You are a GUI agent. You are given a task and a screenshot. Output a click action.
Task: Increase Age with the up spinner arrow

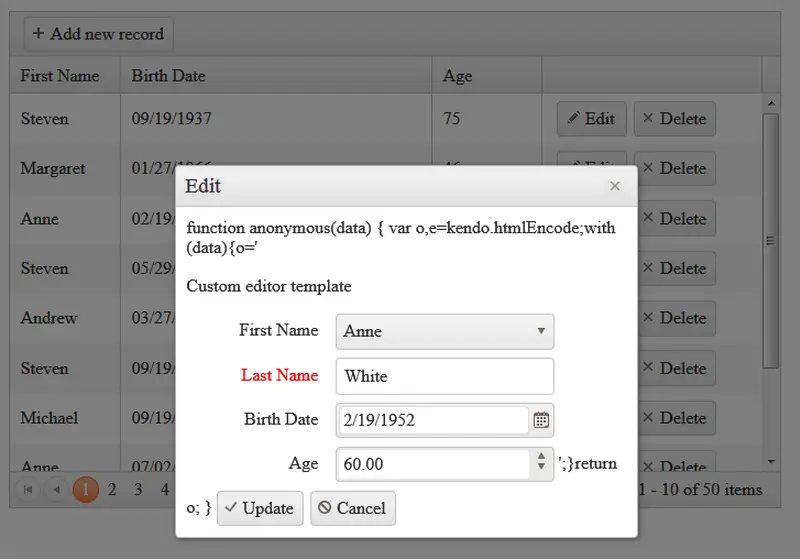541,457
